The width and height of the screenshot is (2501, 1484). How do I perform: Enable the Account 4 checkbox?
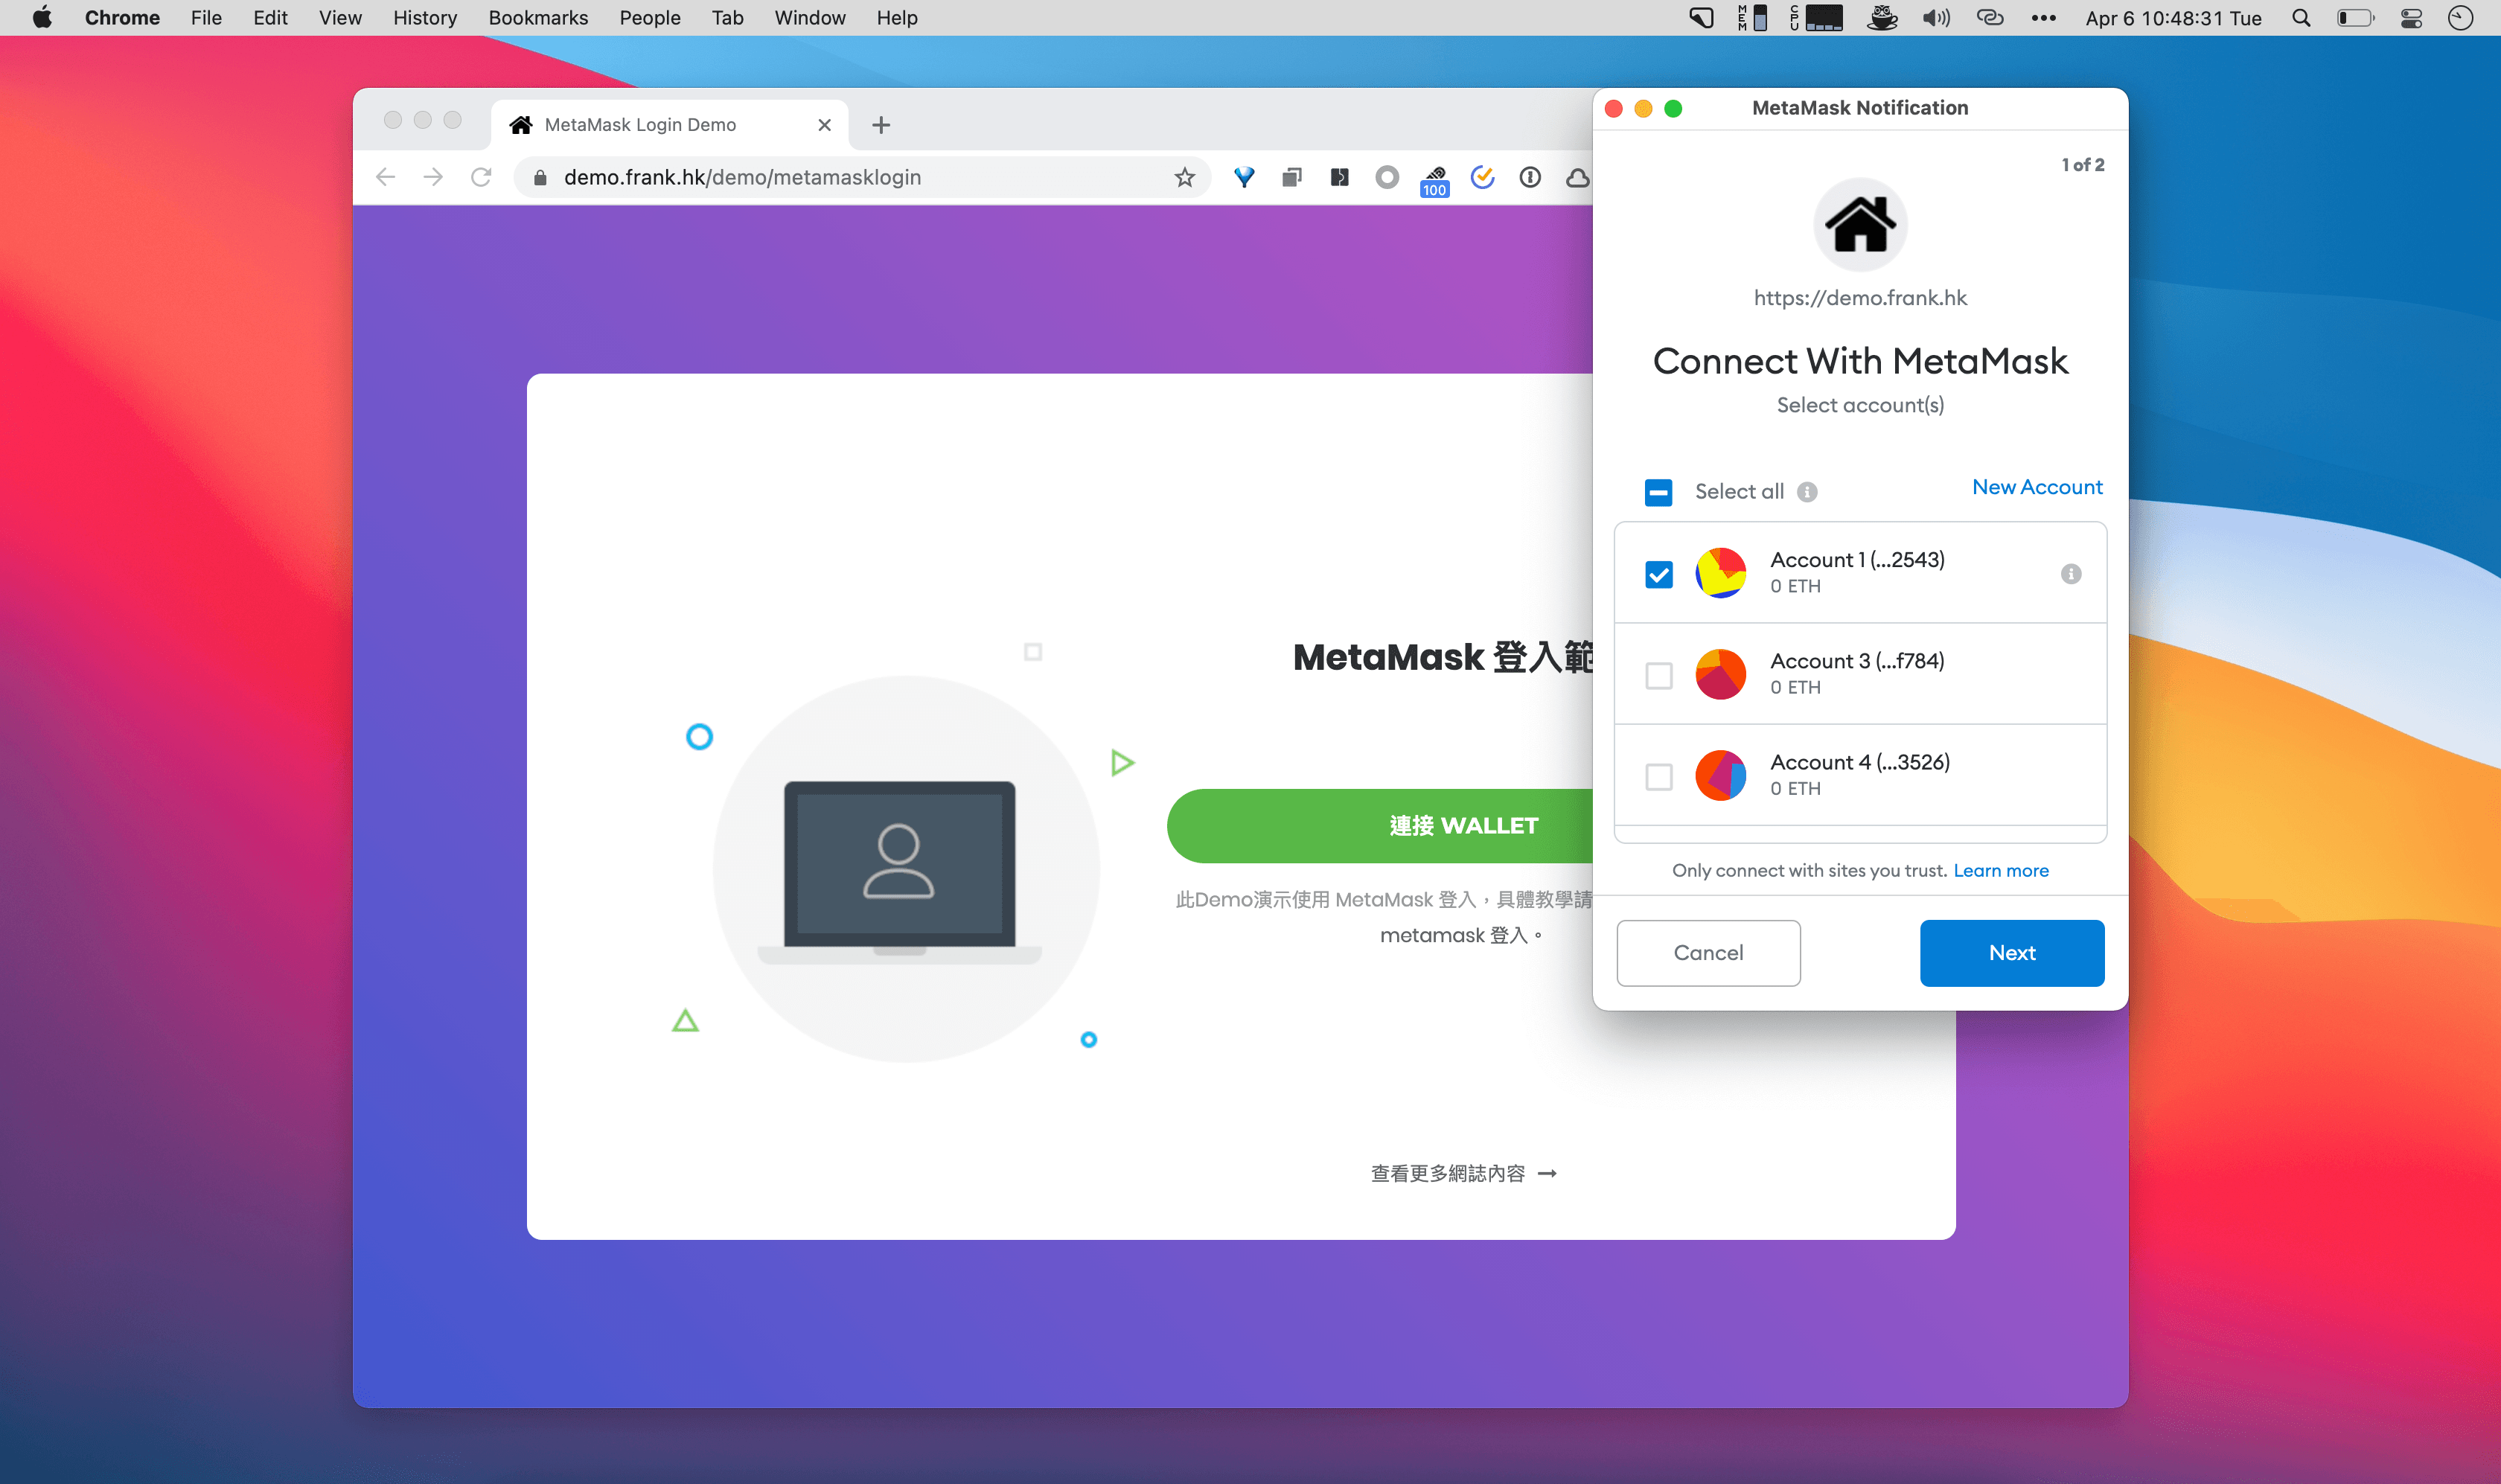pos(1658,776)
